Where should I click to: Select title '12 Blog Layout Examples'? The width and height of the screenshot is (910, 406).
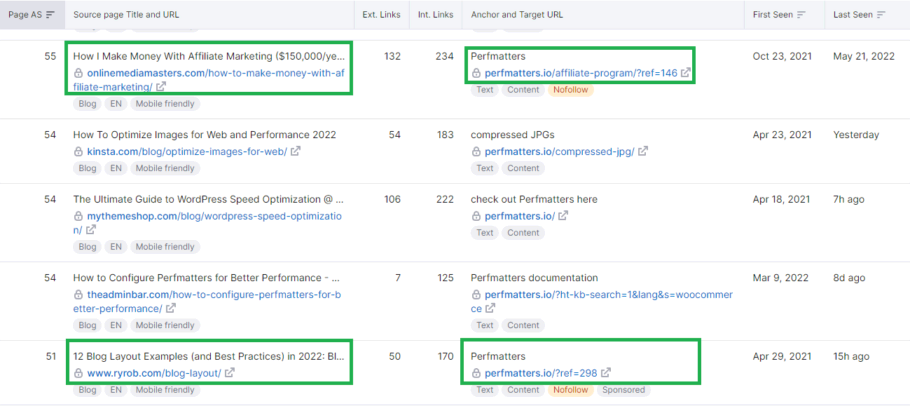210,356
